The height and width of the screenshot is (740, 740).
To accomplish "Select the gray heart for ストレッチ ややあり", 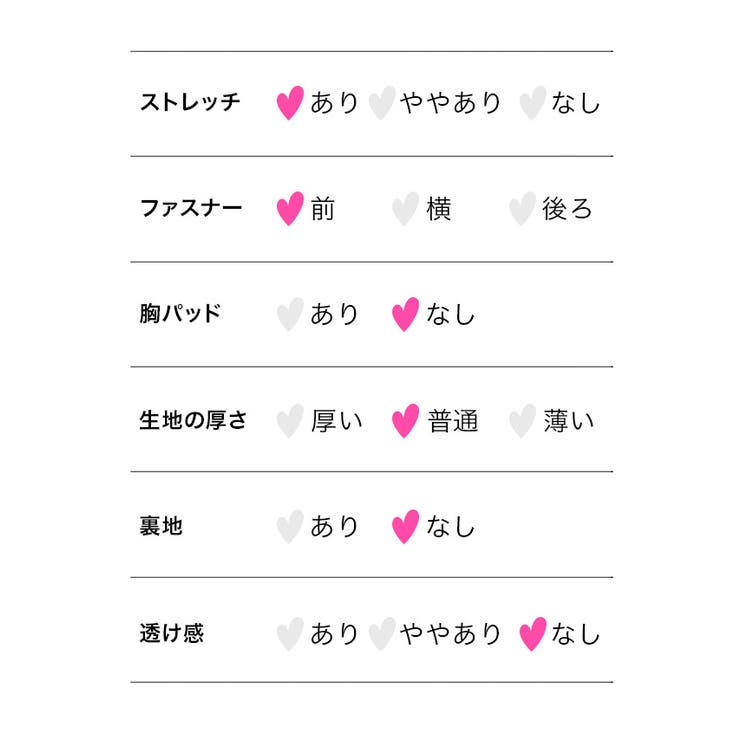I will [x=381, y=103].
